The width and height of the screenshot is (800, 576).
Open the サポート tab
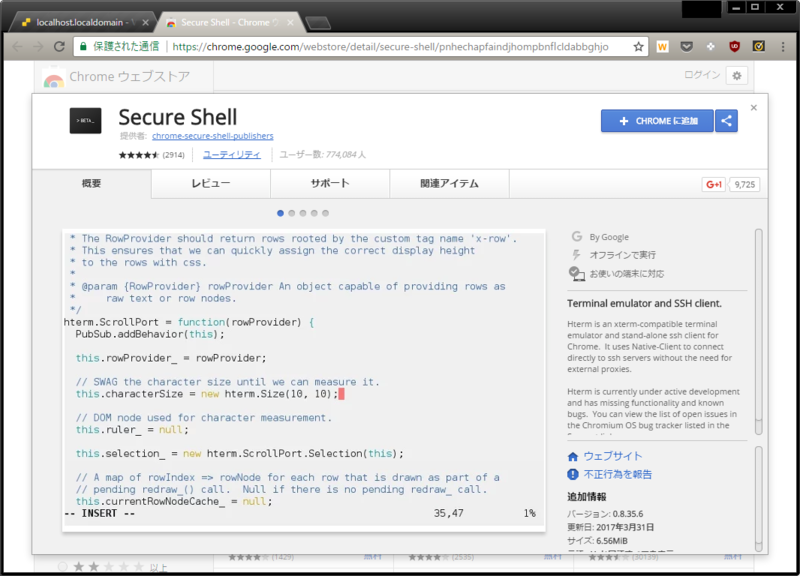pos(330,184)
